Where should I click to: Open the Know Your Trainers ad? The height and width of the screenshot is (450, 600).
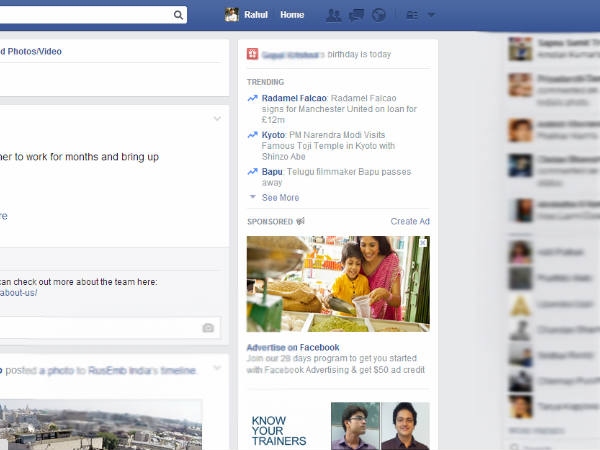coord(338,426)
